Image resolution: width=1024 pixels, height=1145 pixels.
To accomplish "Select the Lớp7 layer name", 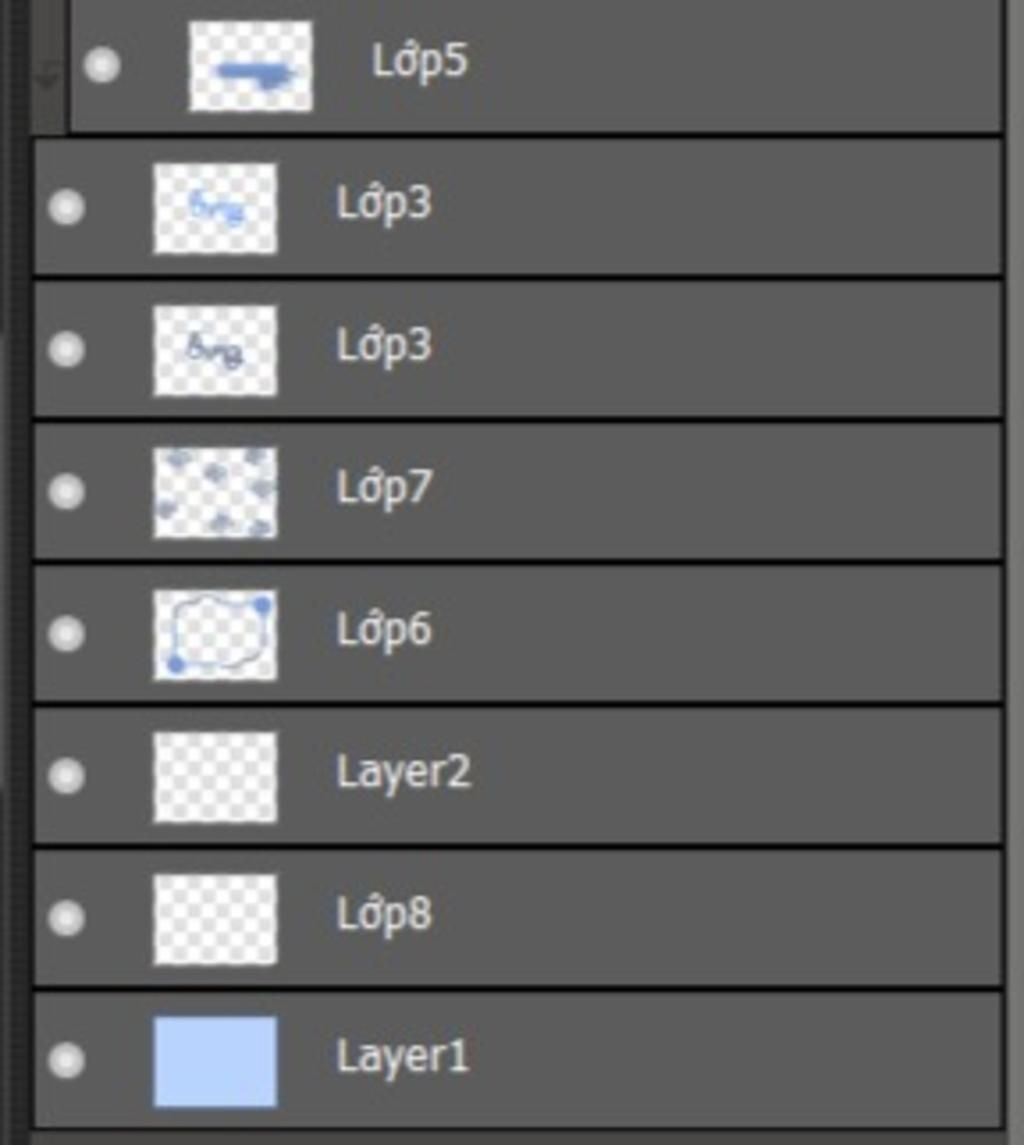I will [x=384, y=488].
